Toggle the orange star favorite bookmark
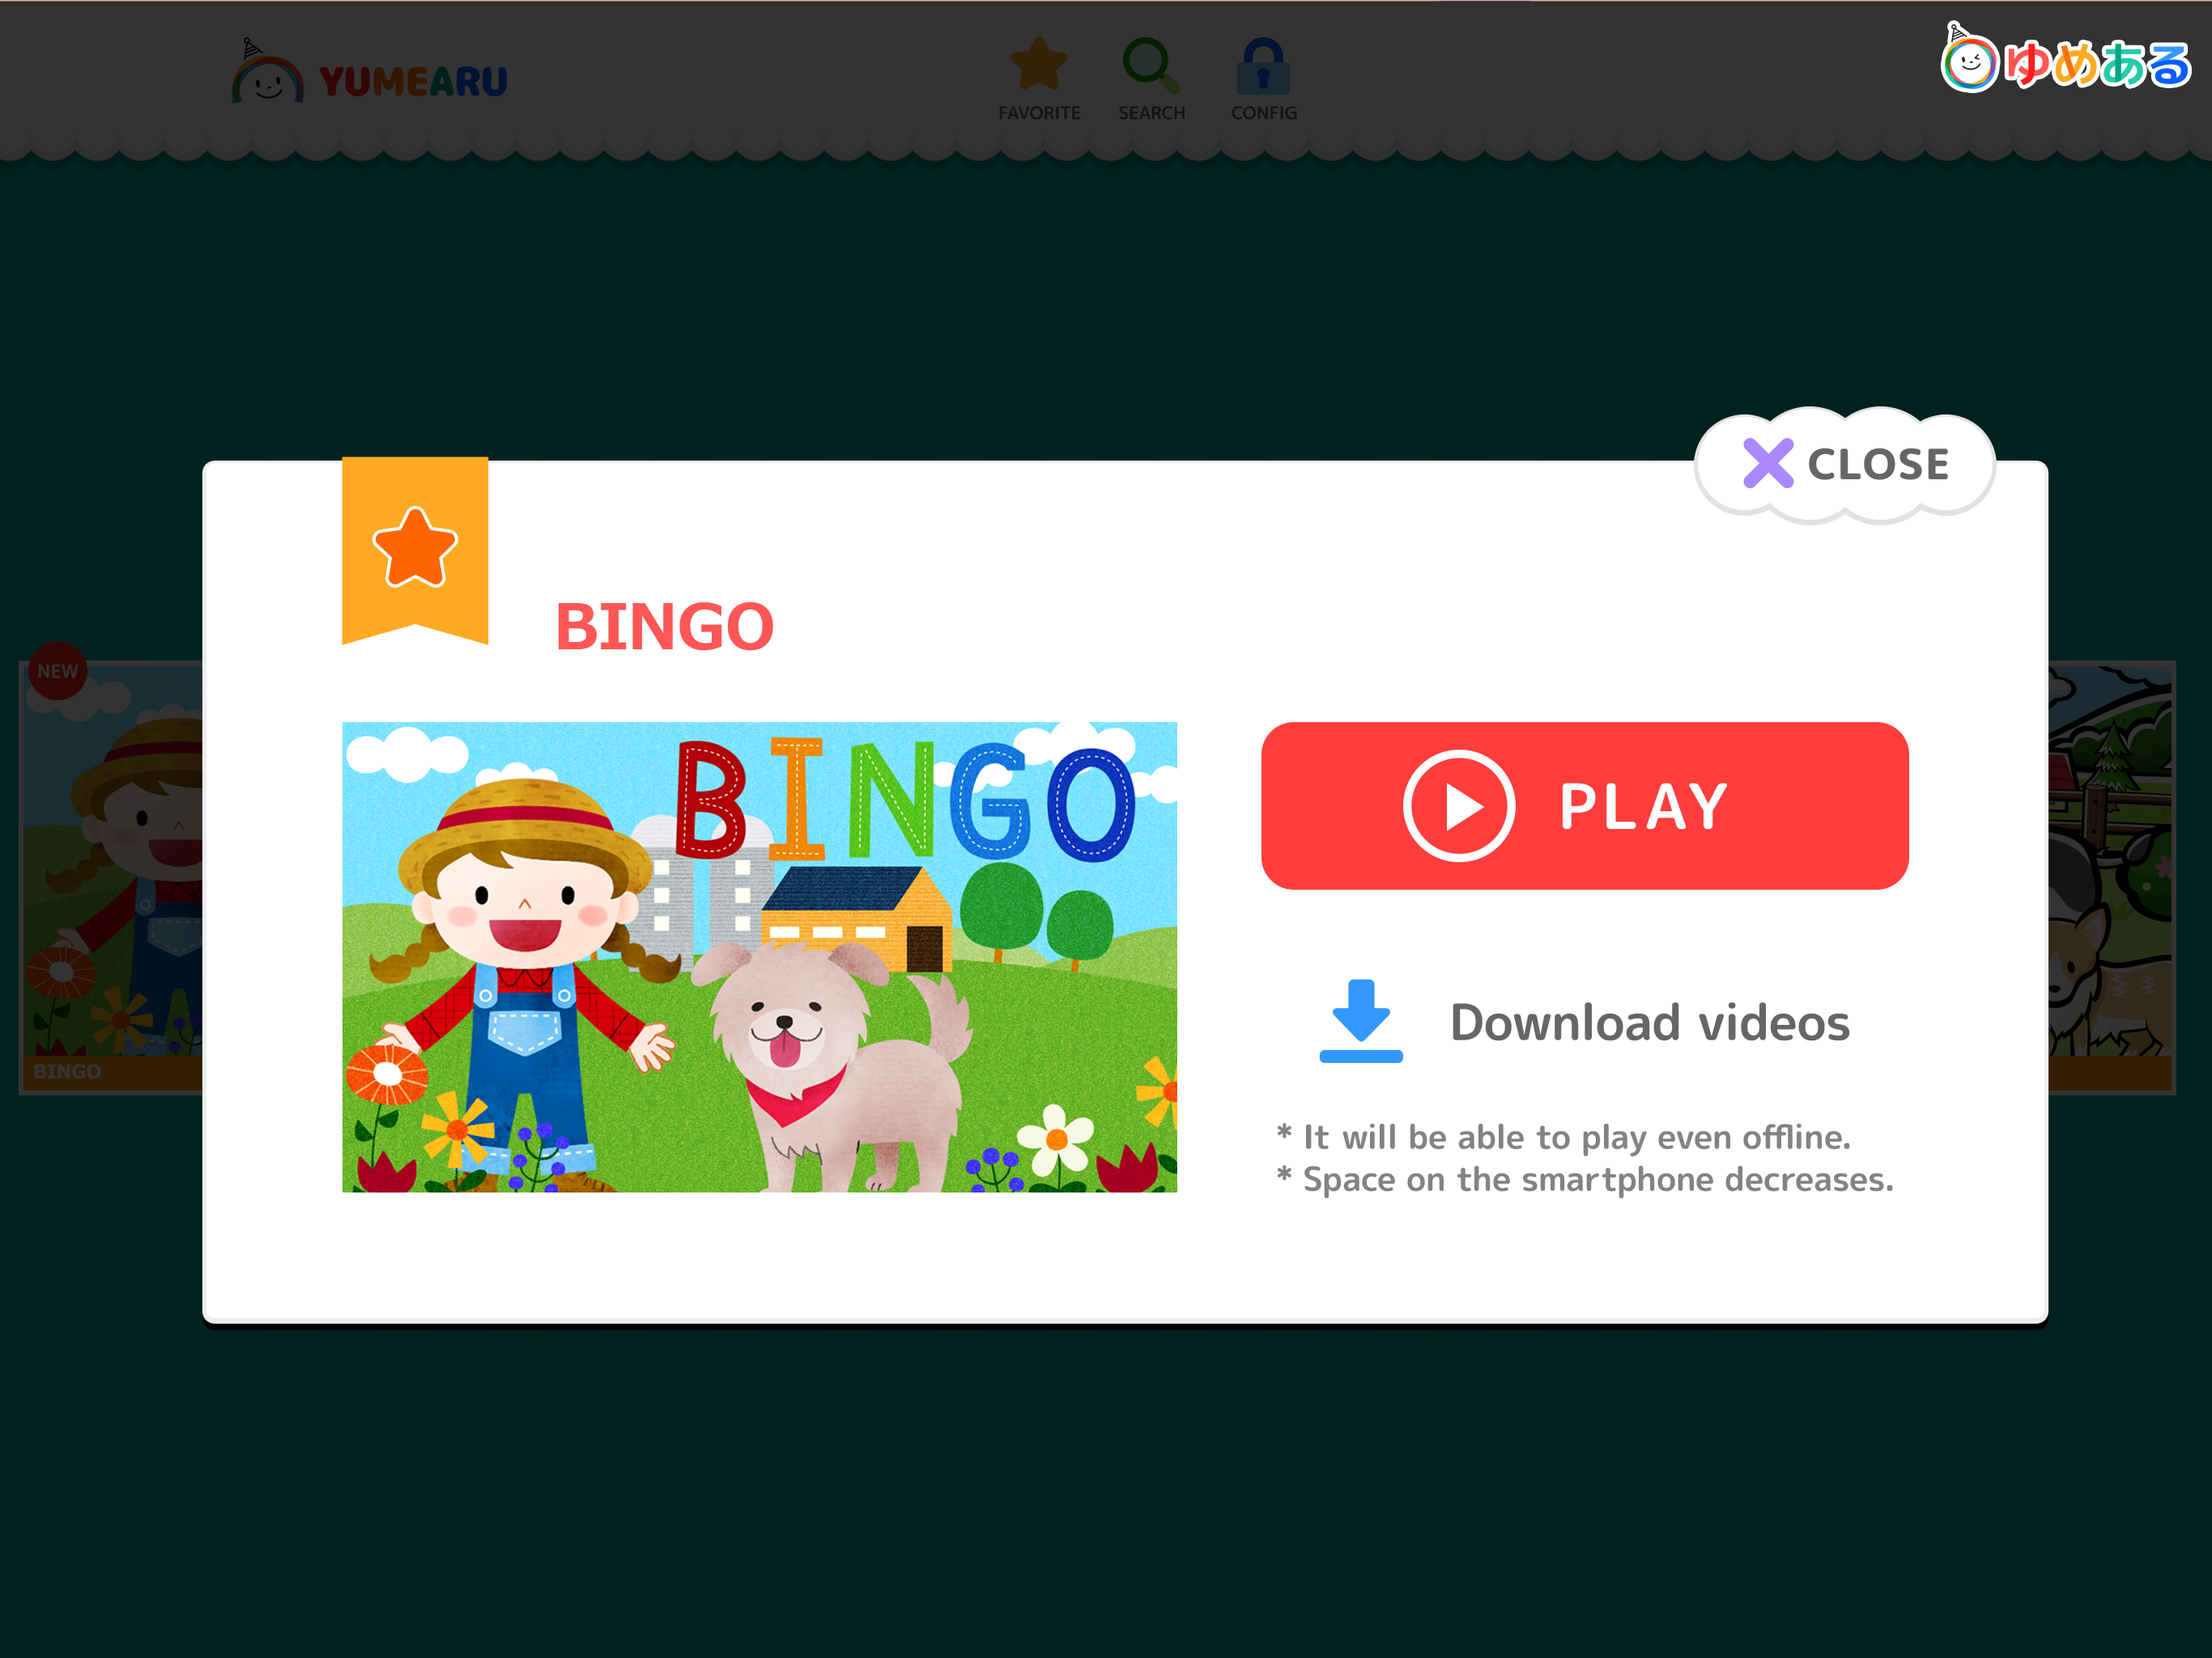Screen dimensions: 2212x1658 (415, 548)
